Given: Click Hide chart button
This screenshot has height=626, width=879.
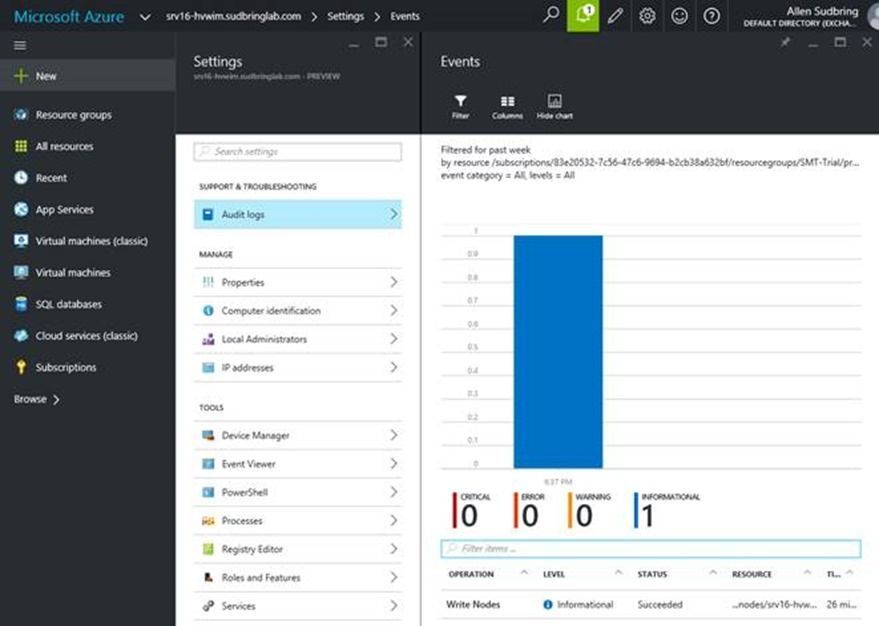Looking at the screenshot, I should tap(554, 106).
